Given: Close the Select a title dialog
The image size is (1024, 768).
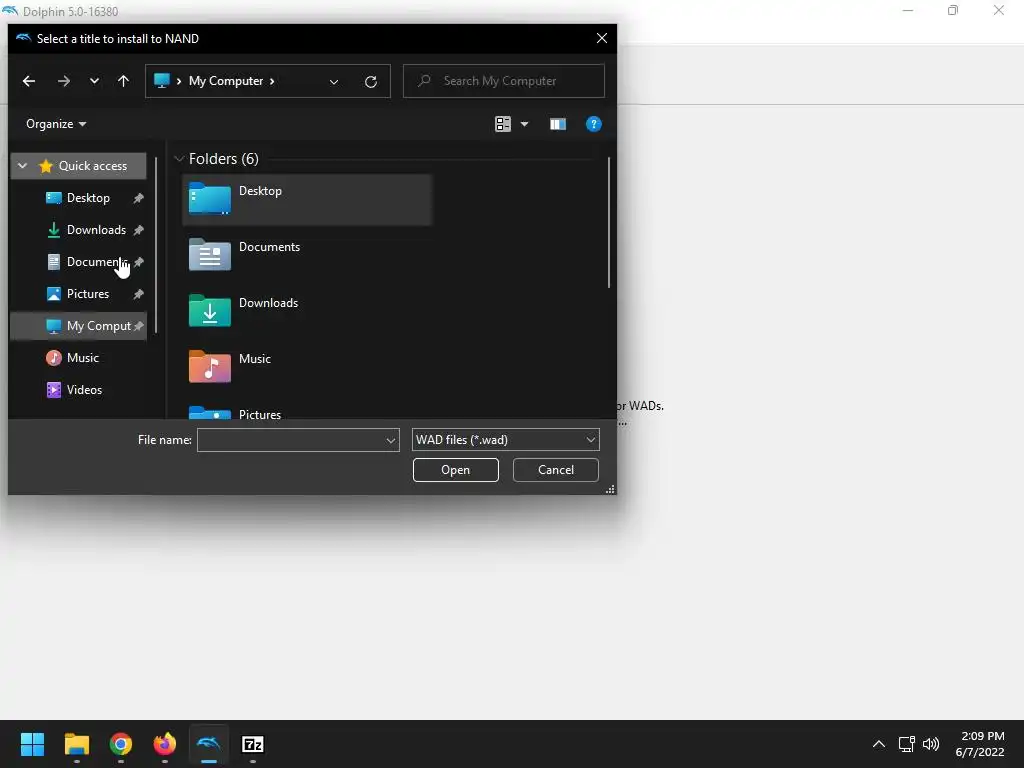Looking at the screenshot, I should pos(602,39).
